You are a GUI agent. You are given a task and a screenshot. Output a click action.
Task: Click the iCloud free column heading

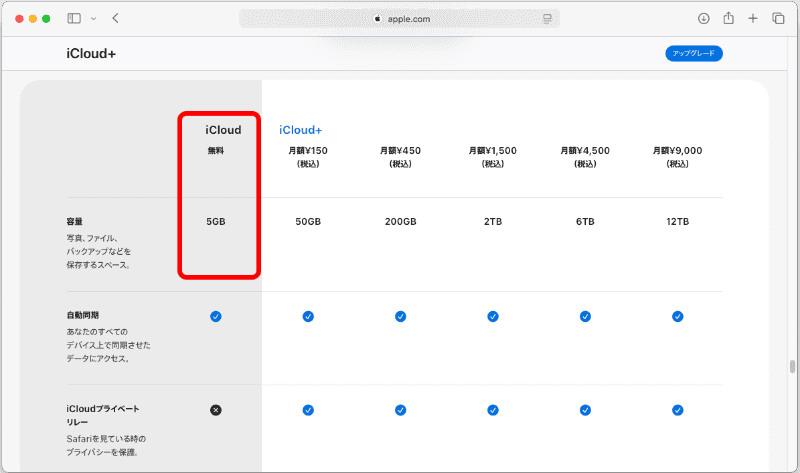[223, 130]
